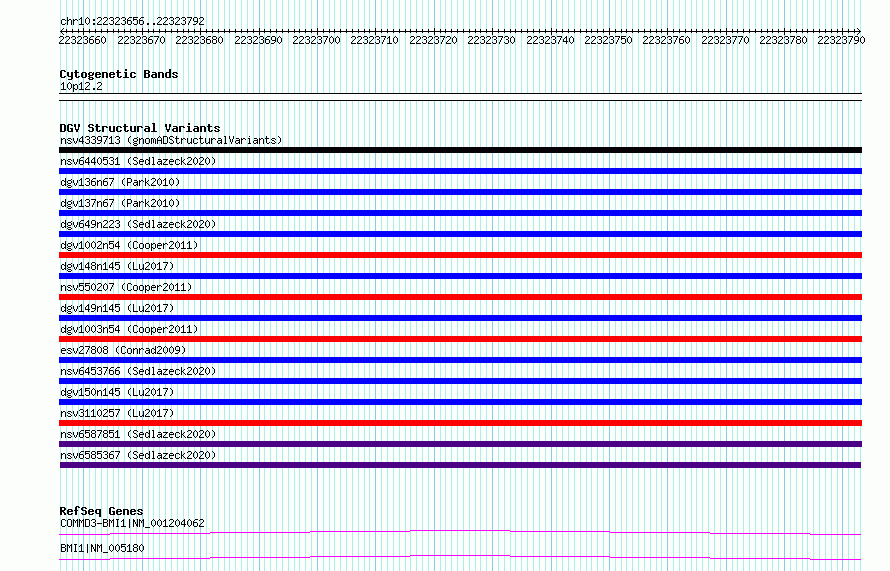This screenshot has width=890, height=571.
Task: Click ruler position 22323690
Action: click(258, 40)
